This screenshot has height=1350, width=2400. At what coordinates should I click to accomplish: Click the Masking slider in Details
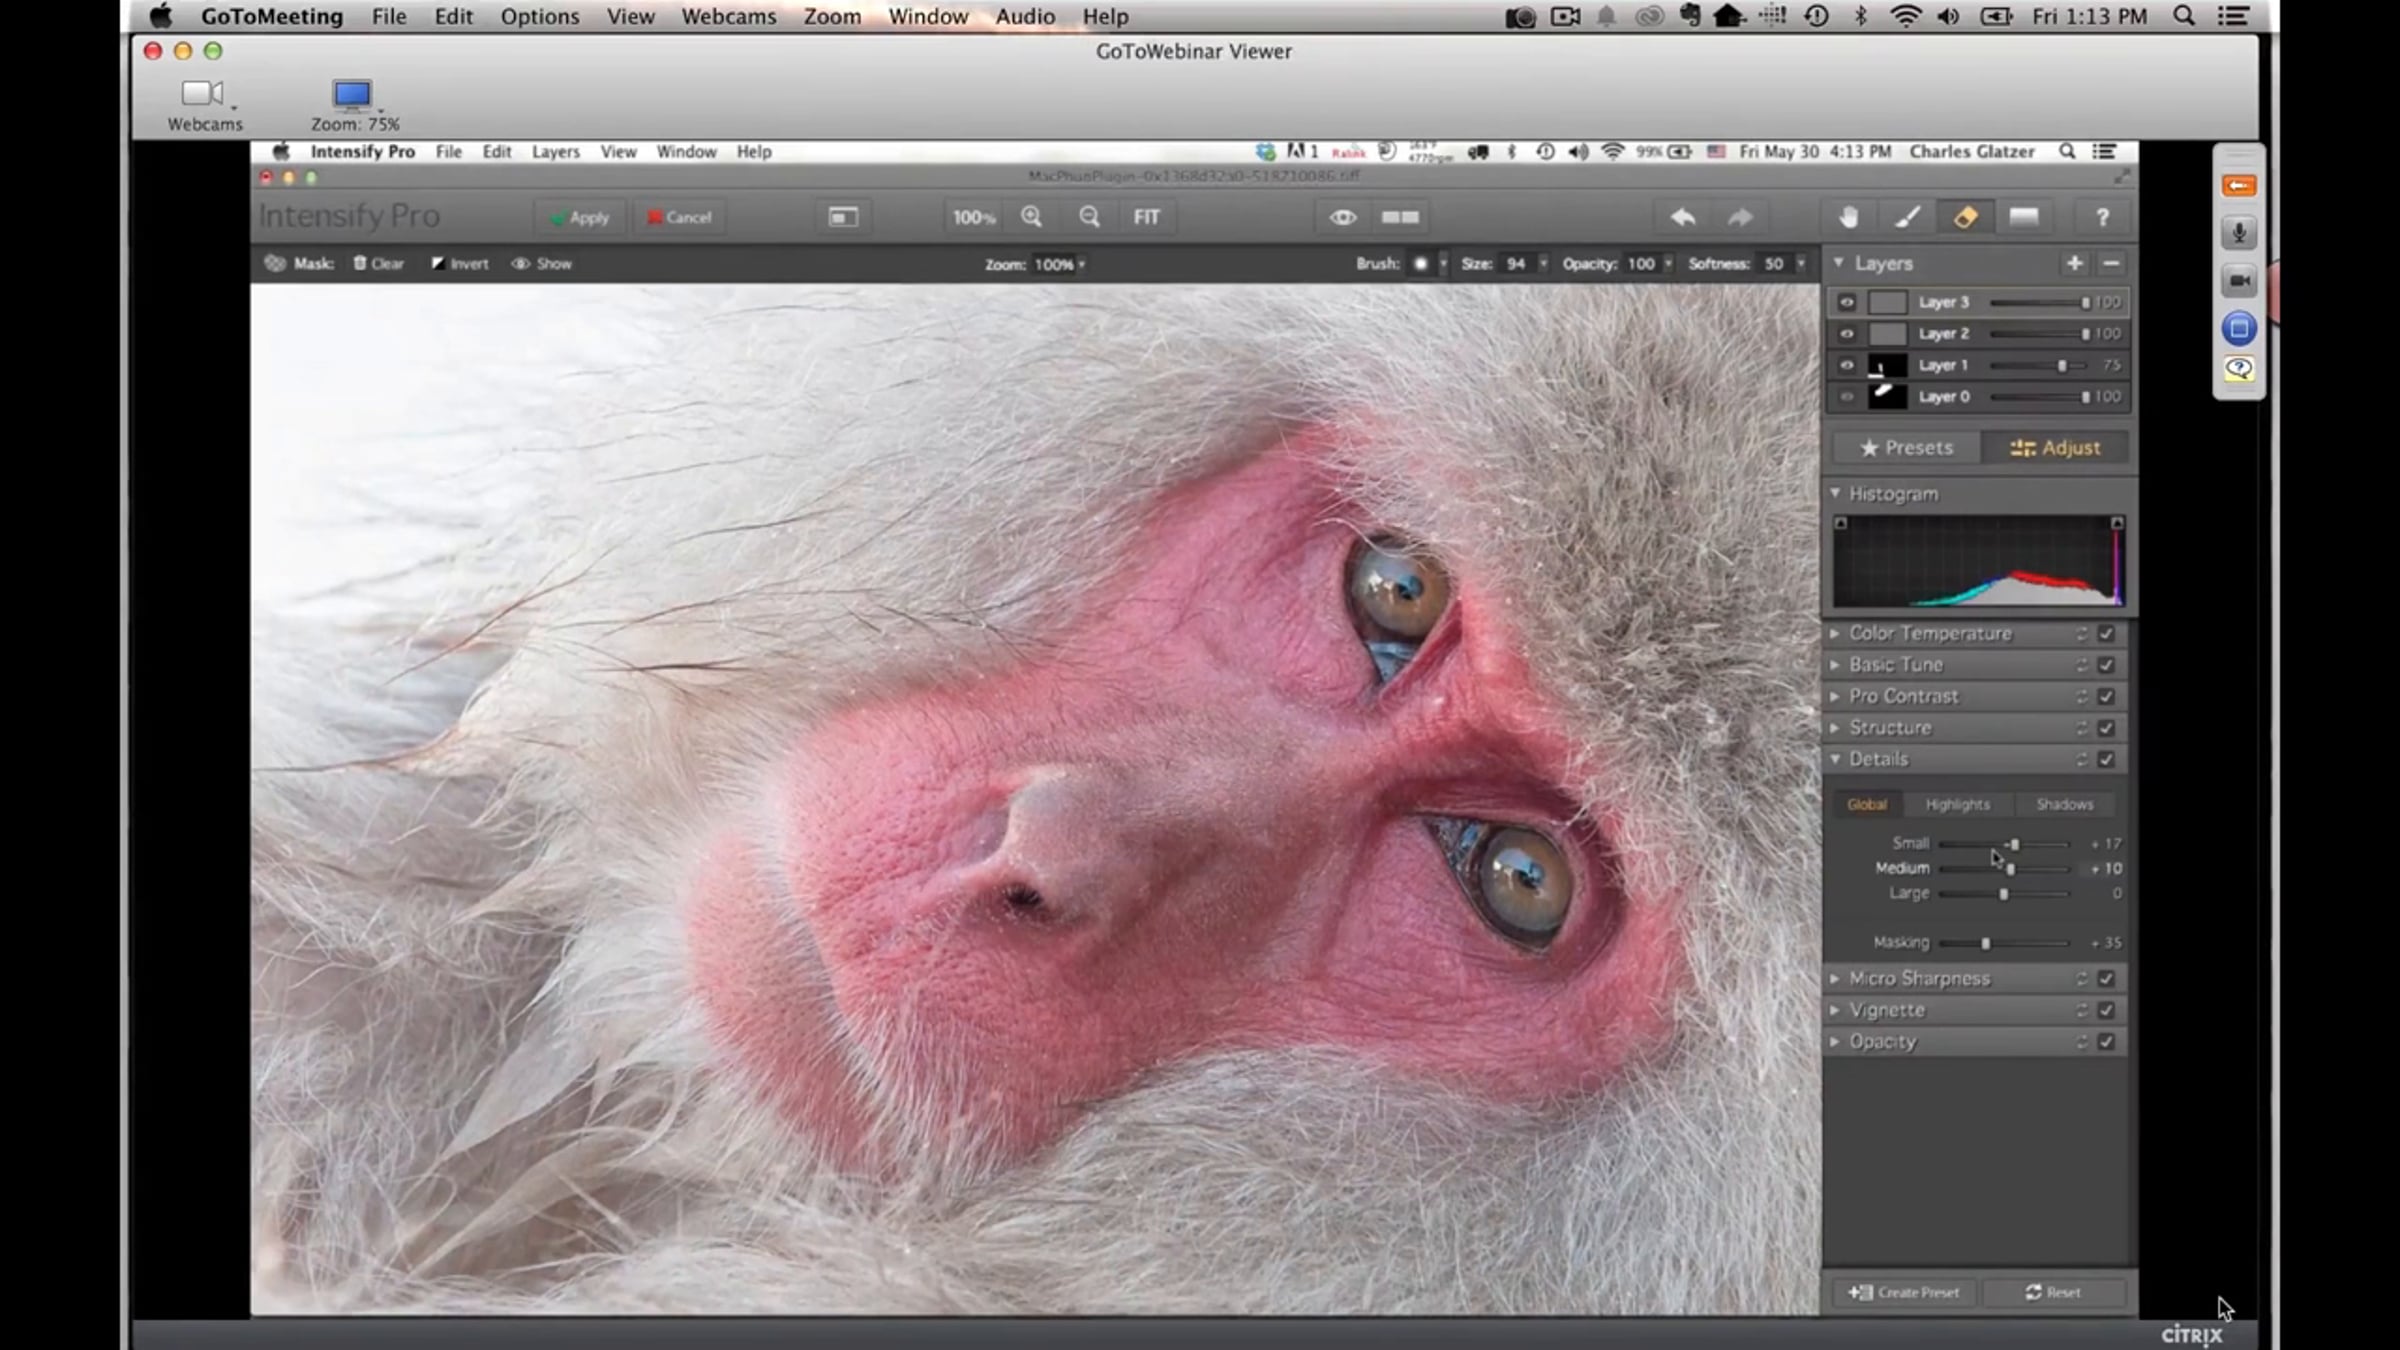[x=1986, y=943]
